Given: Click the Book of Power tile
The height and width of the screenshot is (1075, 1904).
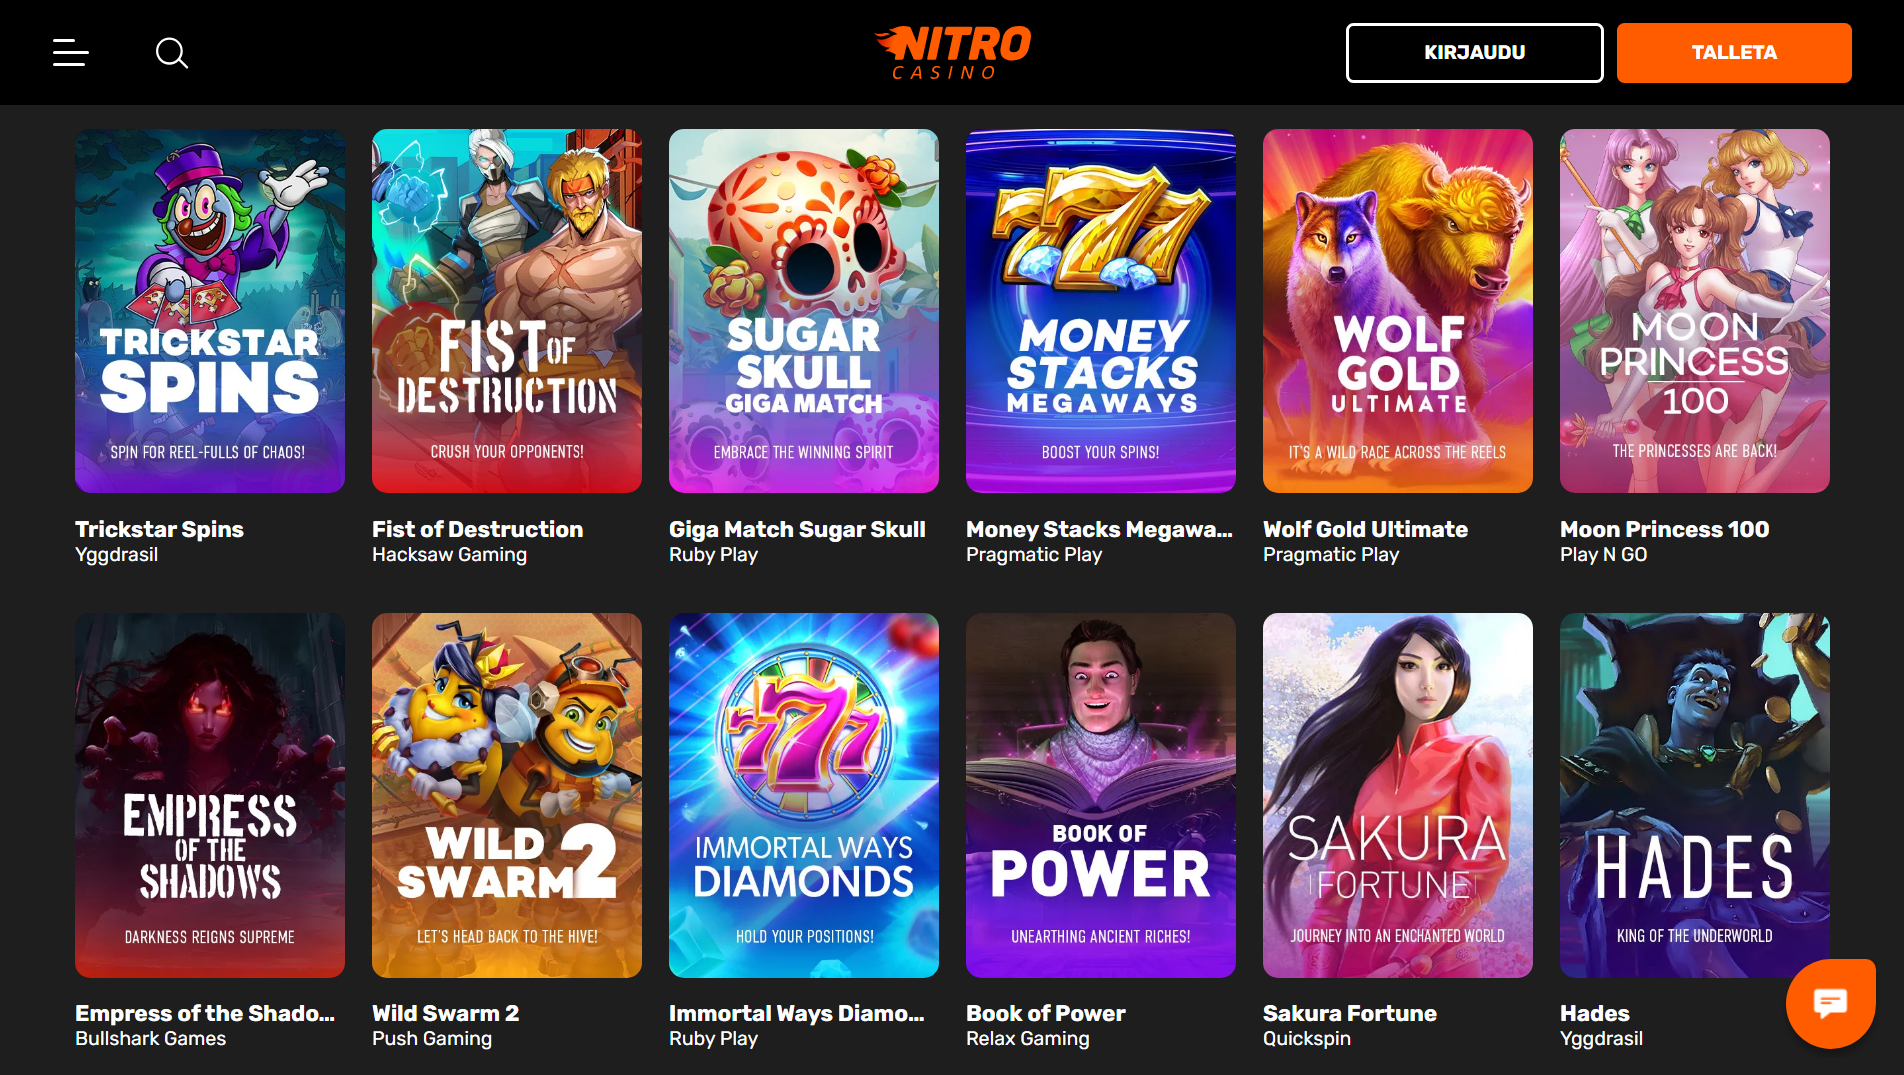Looking at the screenshot, I should (1101, 795).
